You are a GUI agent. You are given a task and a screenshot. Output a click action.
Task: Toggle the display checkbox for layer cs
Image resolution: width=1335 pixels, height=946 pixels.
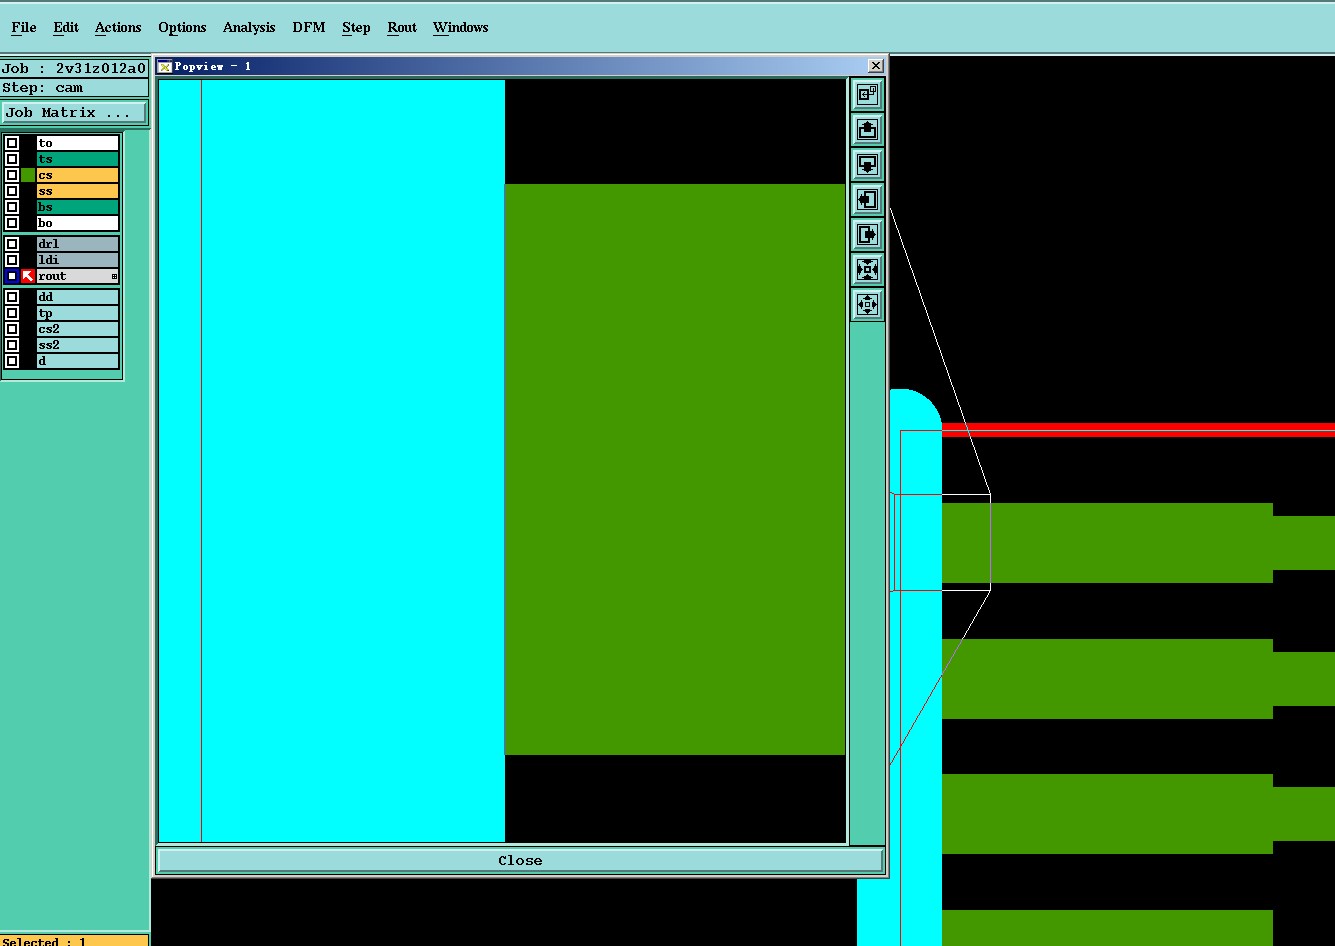coord(12,175)
